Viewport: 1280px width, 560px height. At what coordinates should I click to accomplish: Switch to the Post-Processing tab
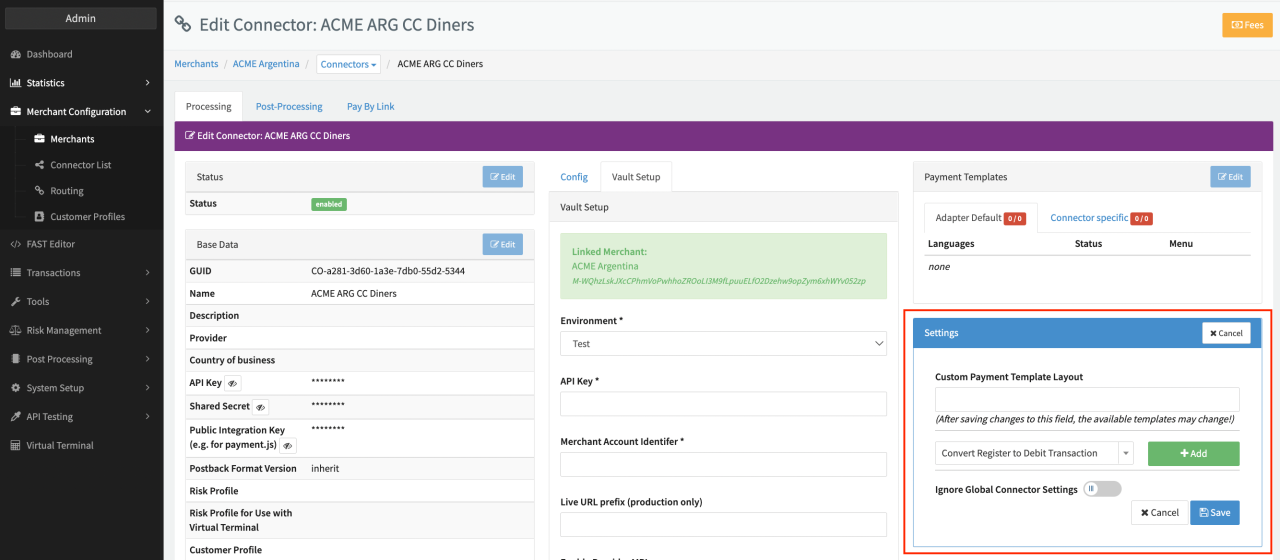click(289, 106)
